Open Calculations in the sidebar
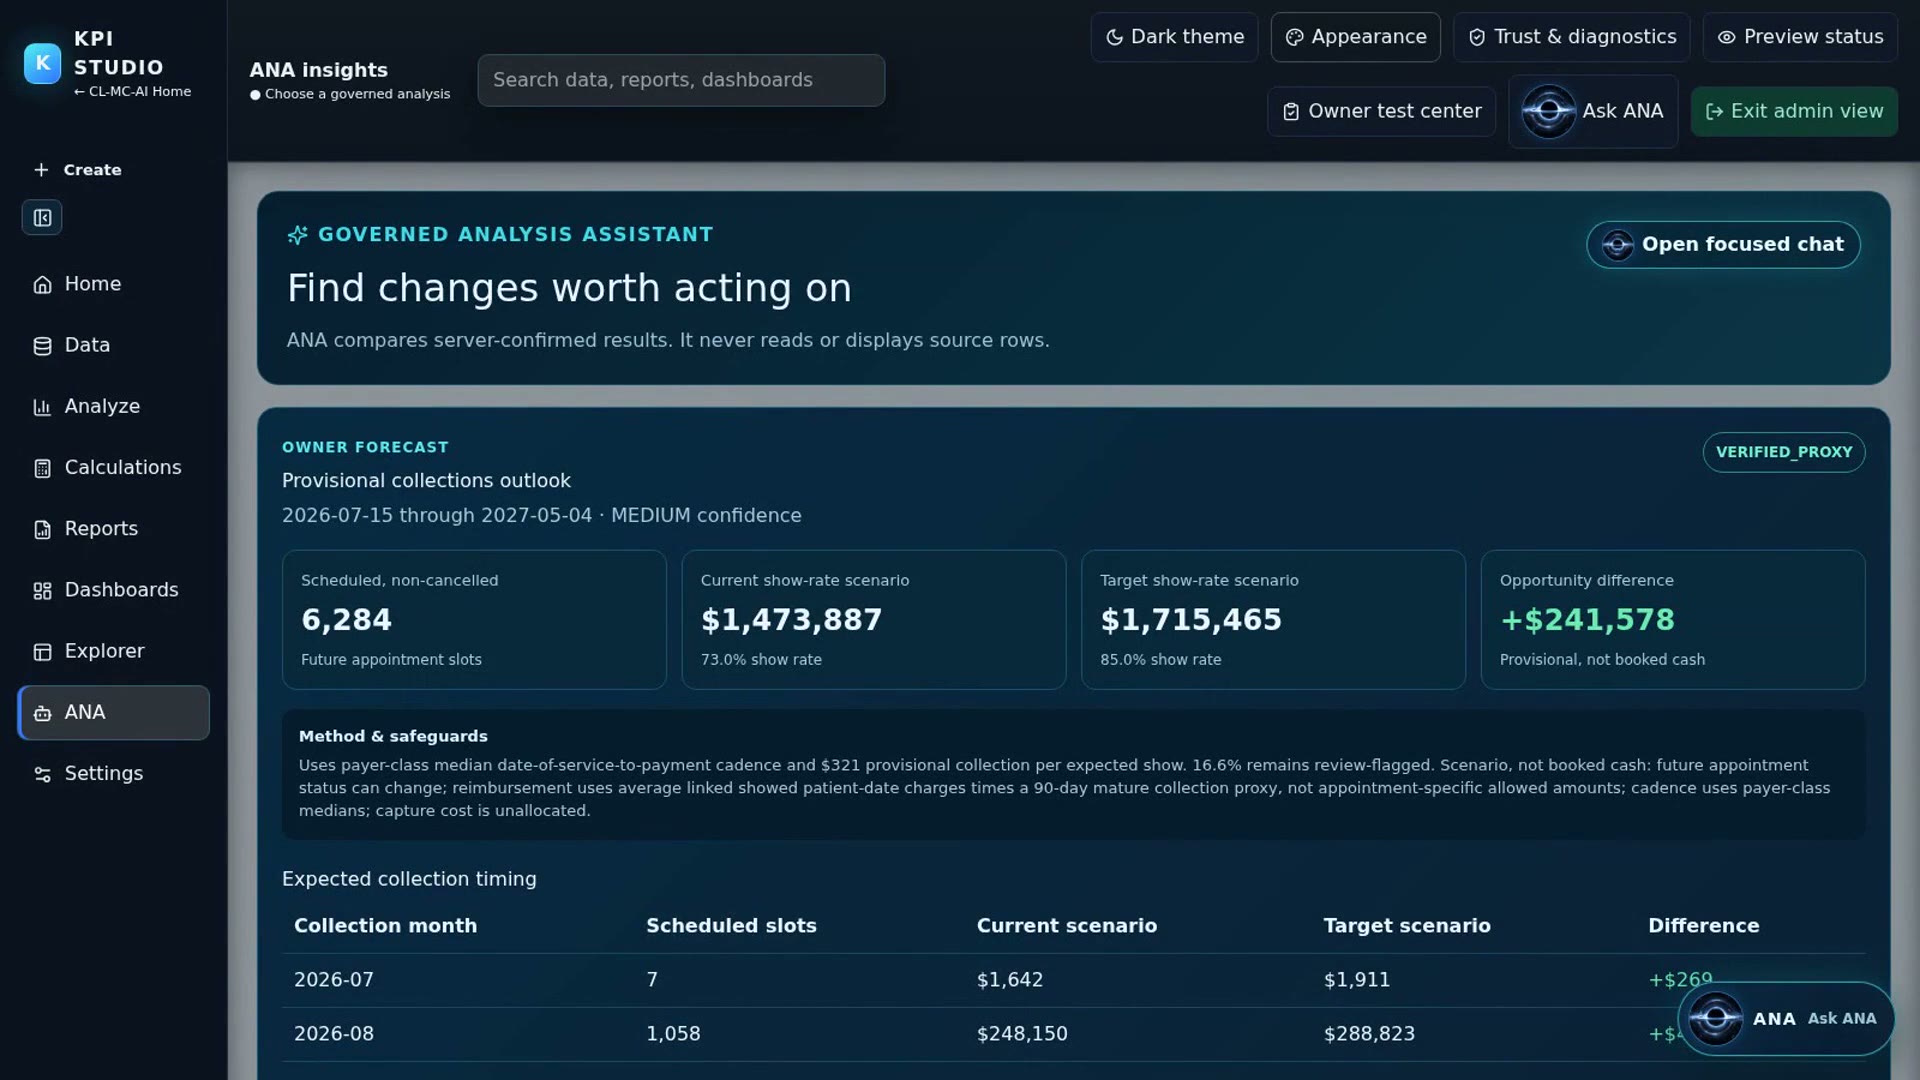1920x1080 pixels. click(x=113, y=467)
